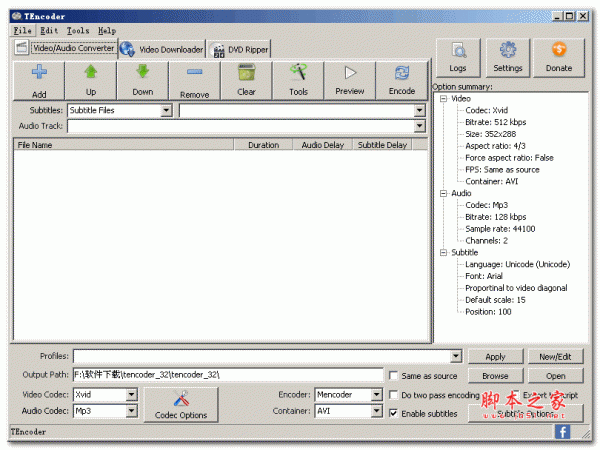This screenshot has height=450, width=600.
Task: Preview the selected file
Action: click(x=350, y=81)
